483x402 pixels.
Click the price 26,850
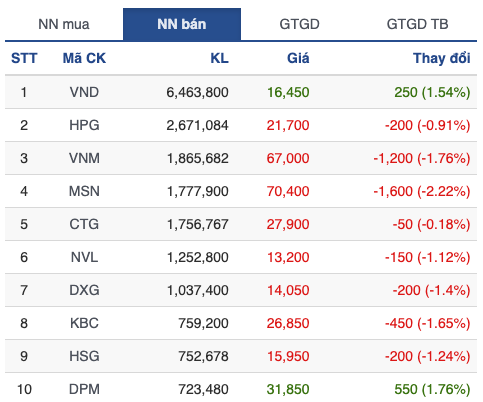(x=288, y=323)
